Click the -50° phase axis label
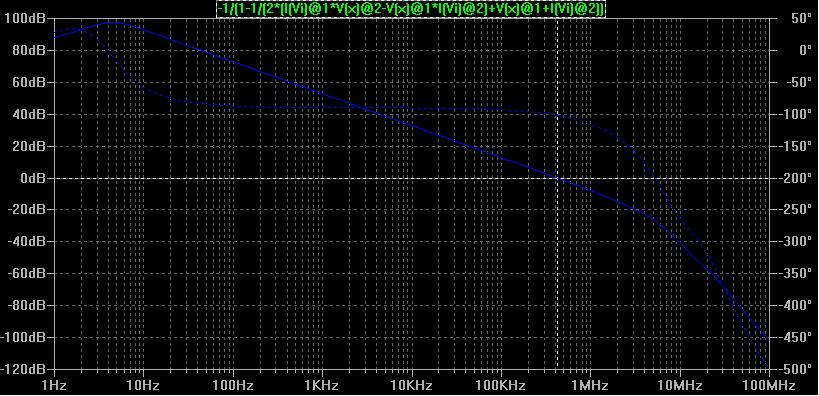Viewport: 819px width, 396px height. click(799, 82)
